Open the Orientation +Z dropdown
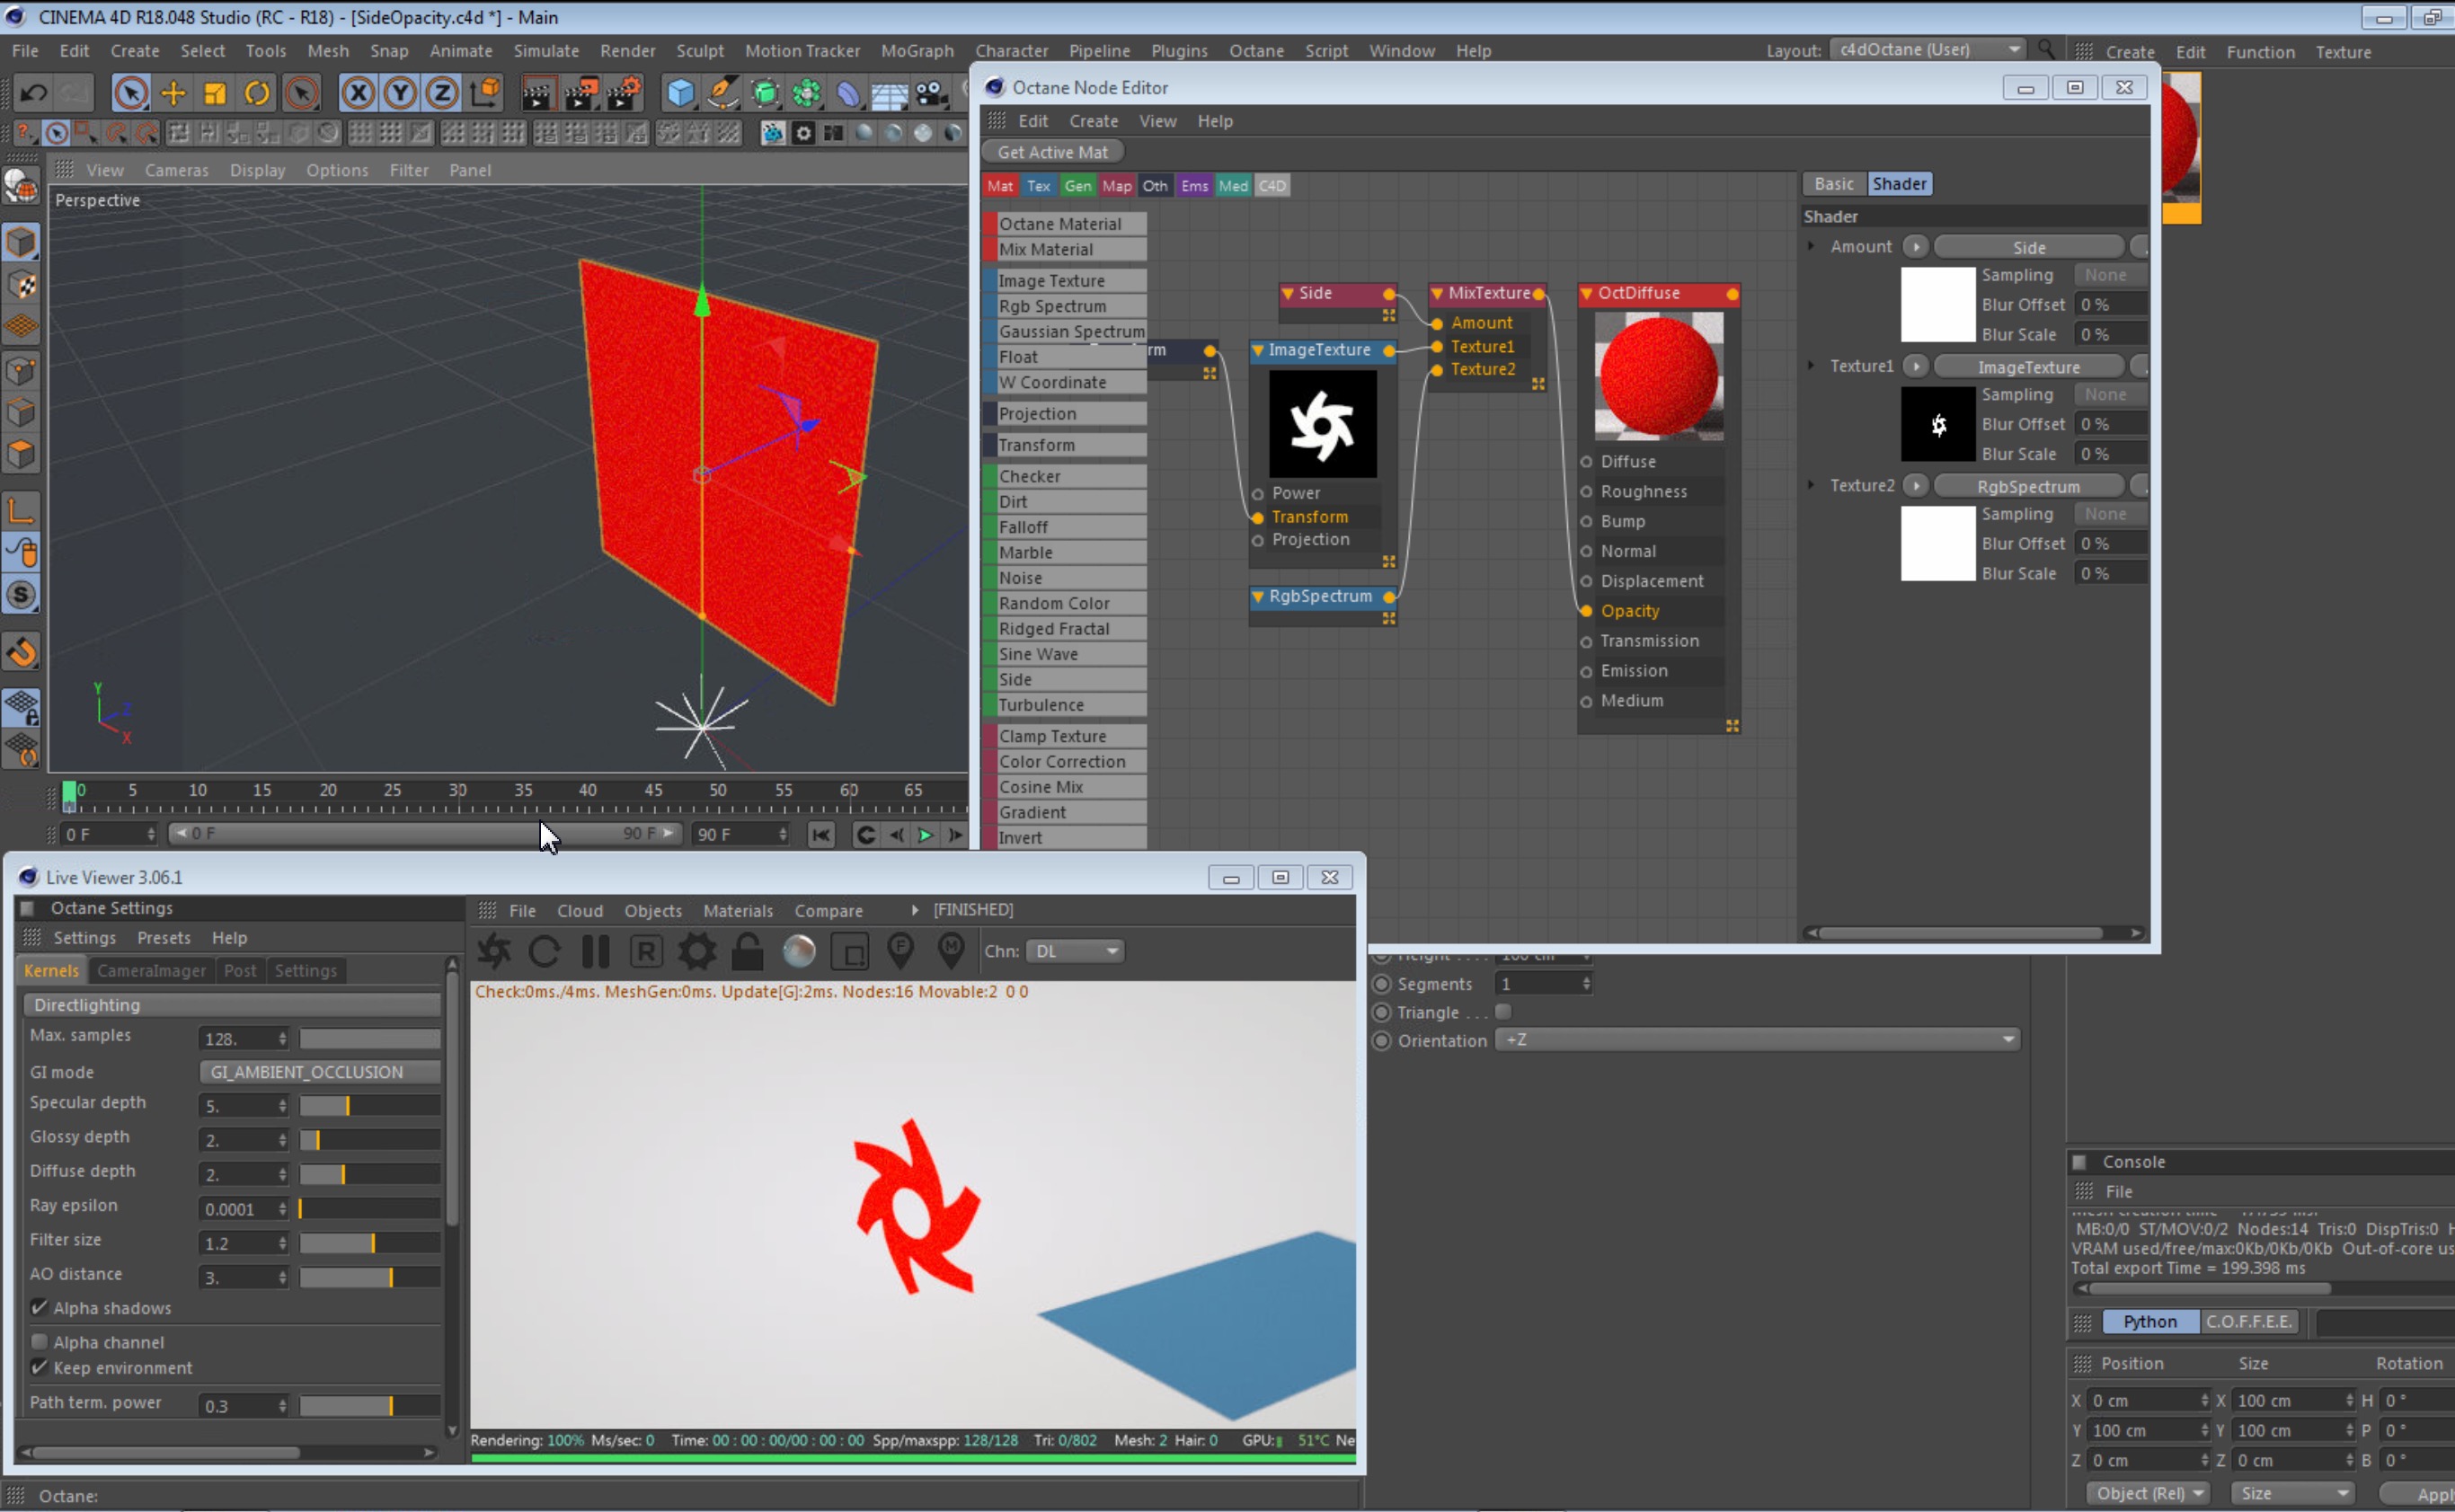The height and width of the screenshot is (1512, 2455). coord(1756,1040)
